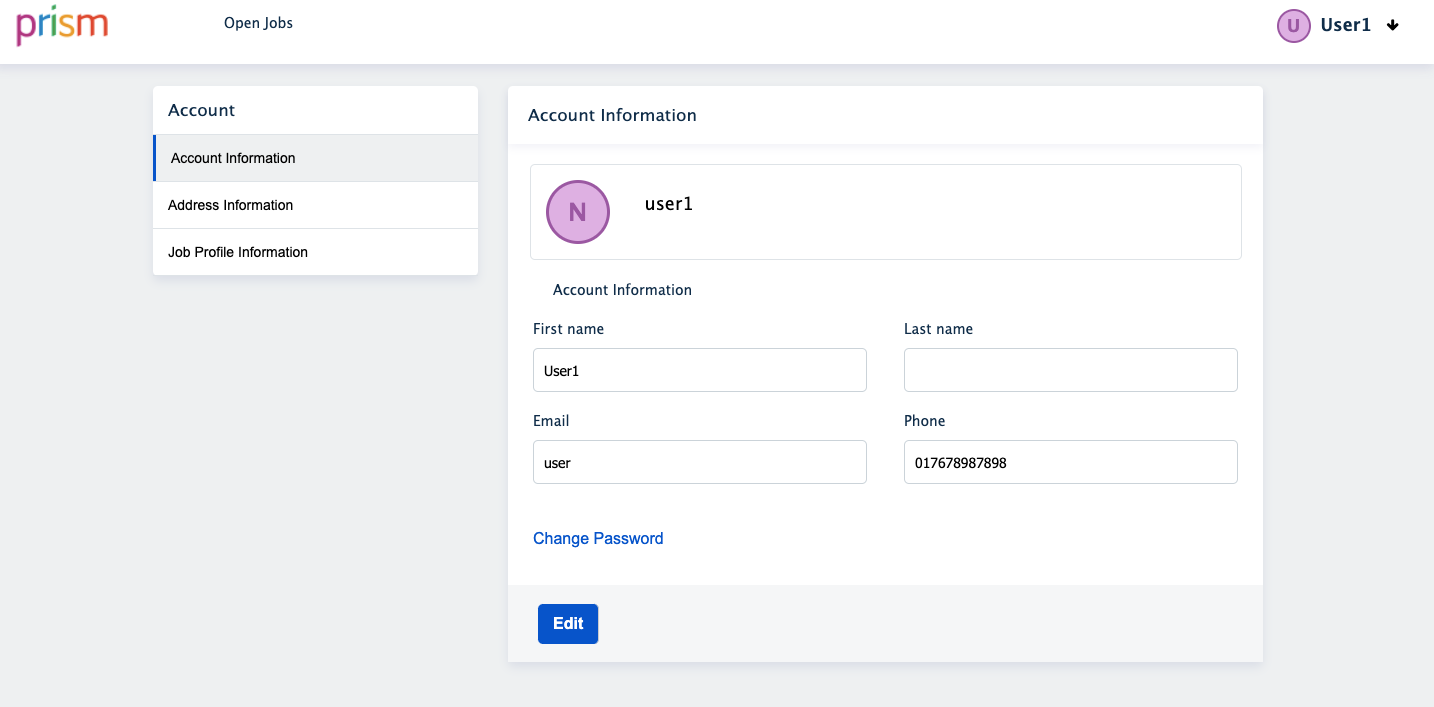The height and width of the screenshot is (707, 1434).
Task: Open the Change Password link
Action: pos(598,538)
